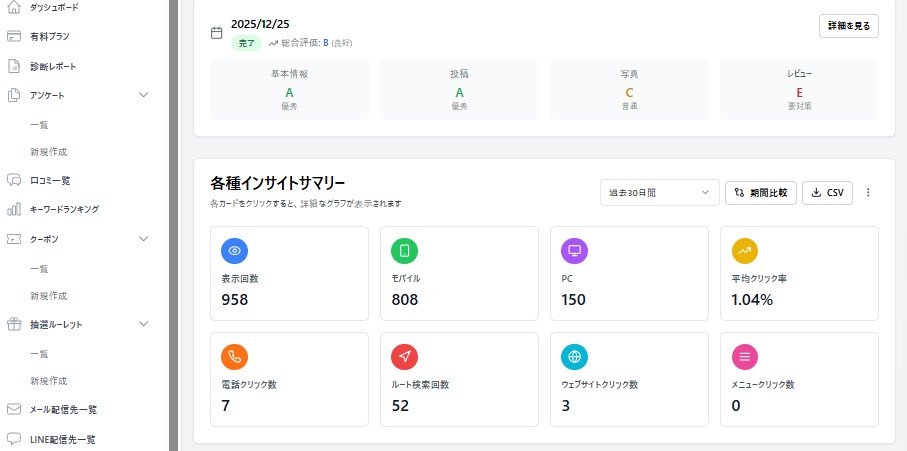Open 新規作成 under クーポン
The image size is (907, 451).
click(x=49, y=296)
